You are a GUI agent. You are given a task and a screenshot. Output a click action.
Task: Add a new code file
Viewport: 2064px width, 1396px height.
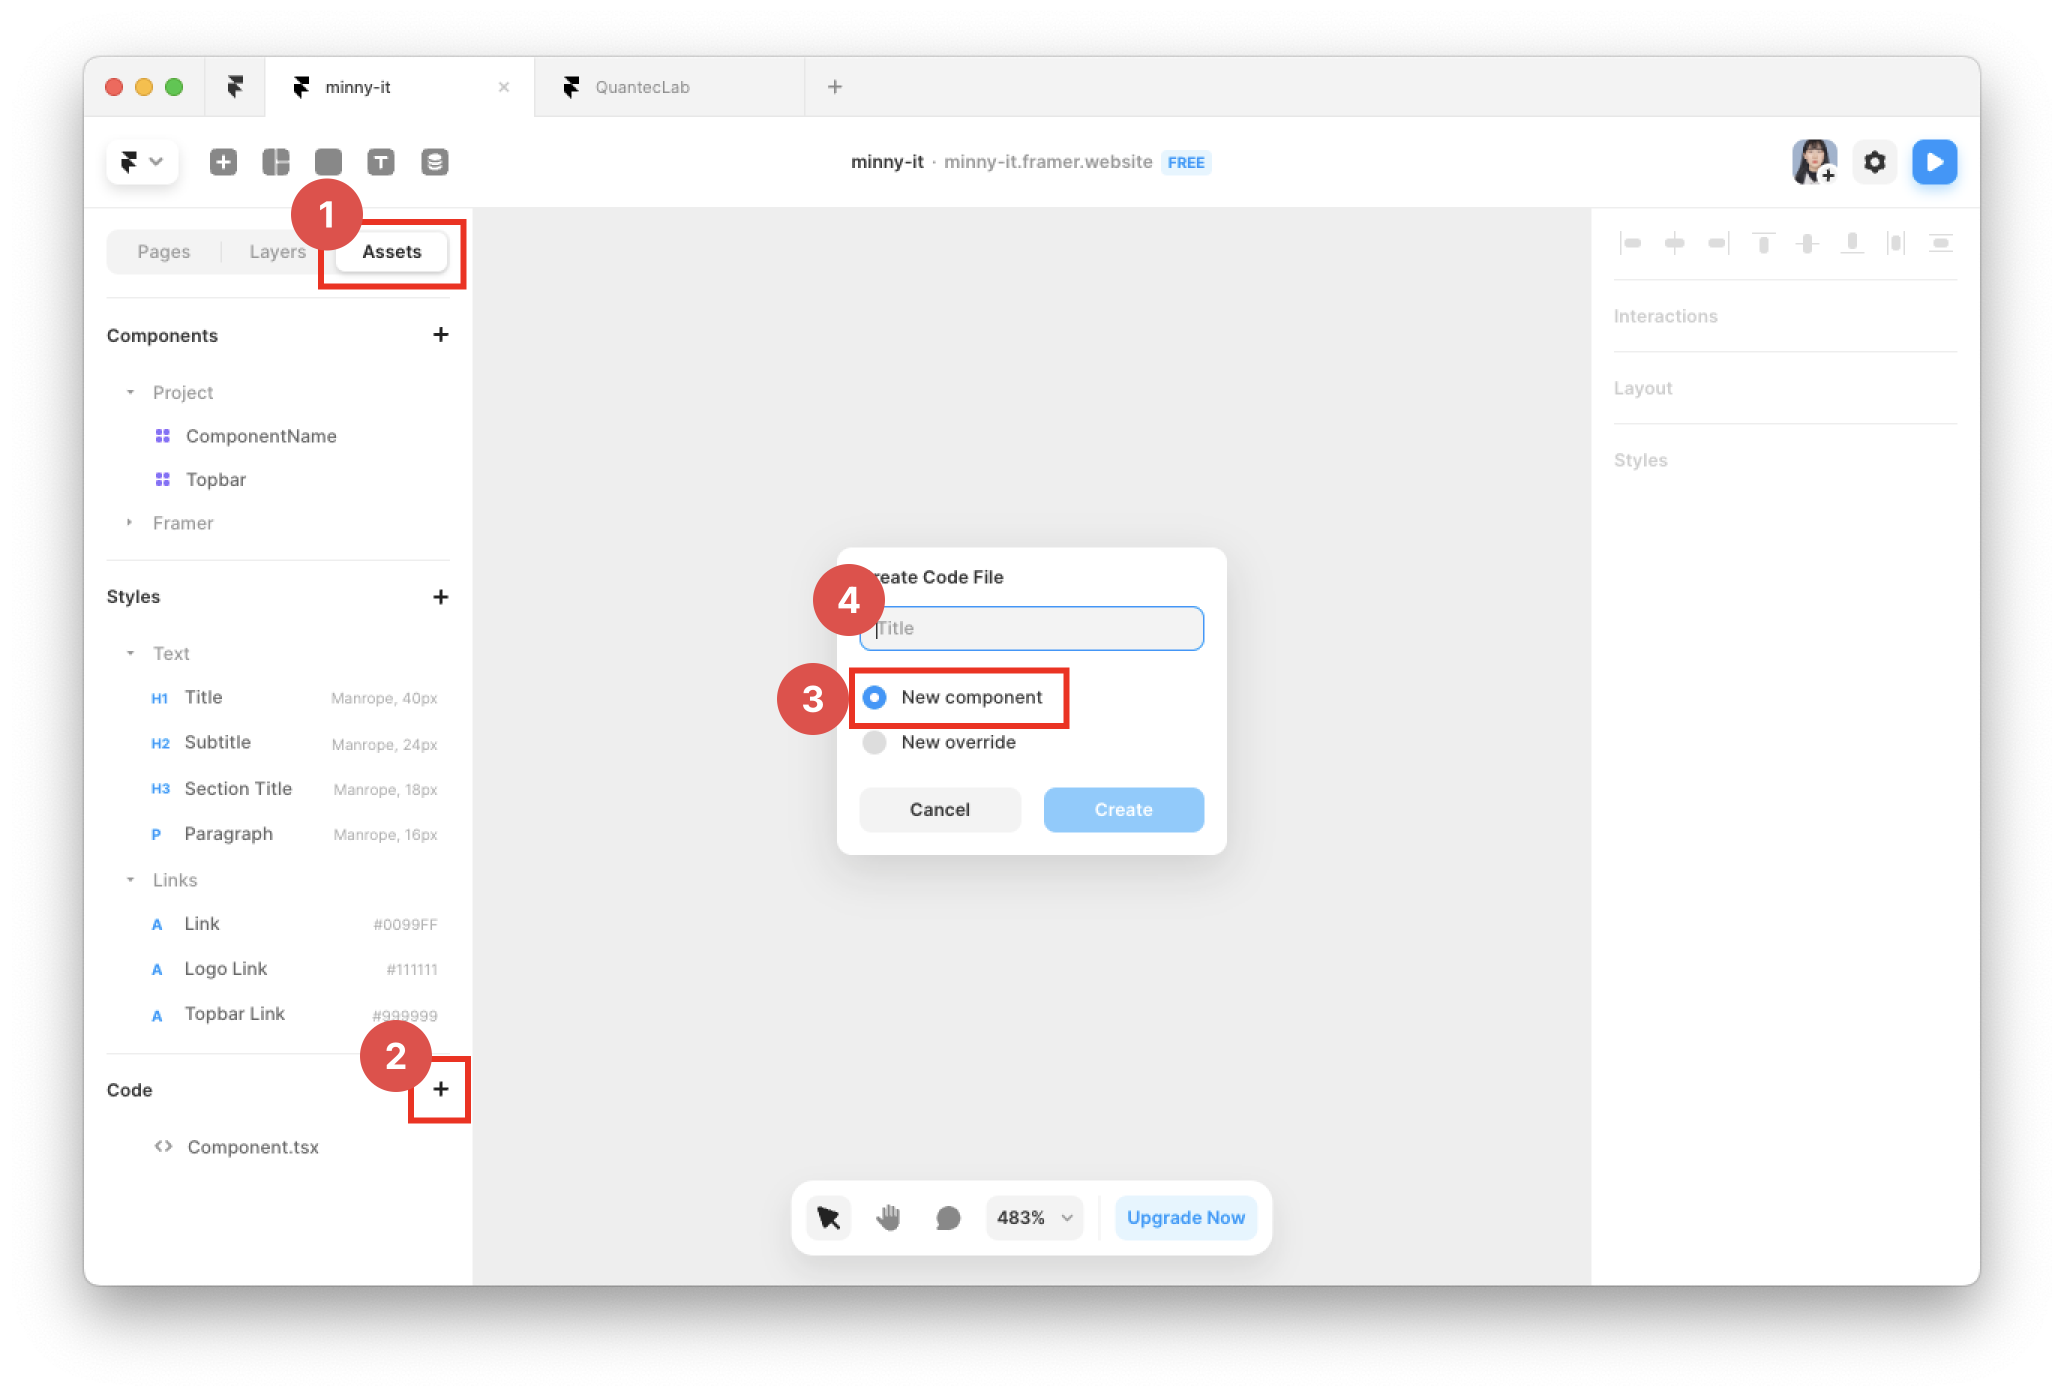pos(440,1089)
